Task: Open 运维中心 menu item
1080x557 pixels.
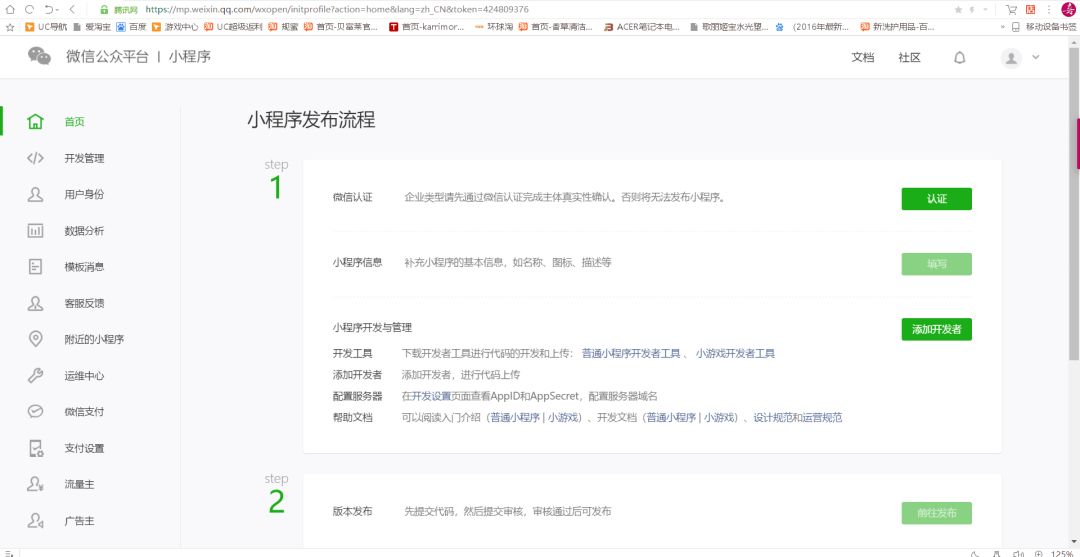Action: click(x=84, y=376)
